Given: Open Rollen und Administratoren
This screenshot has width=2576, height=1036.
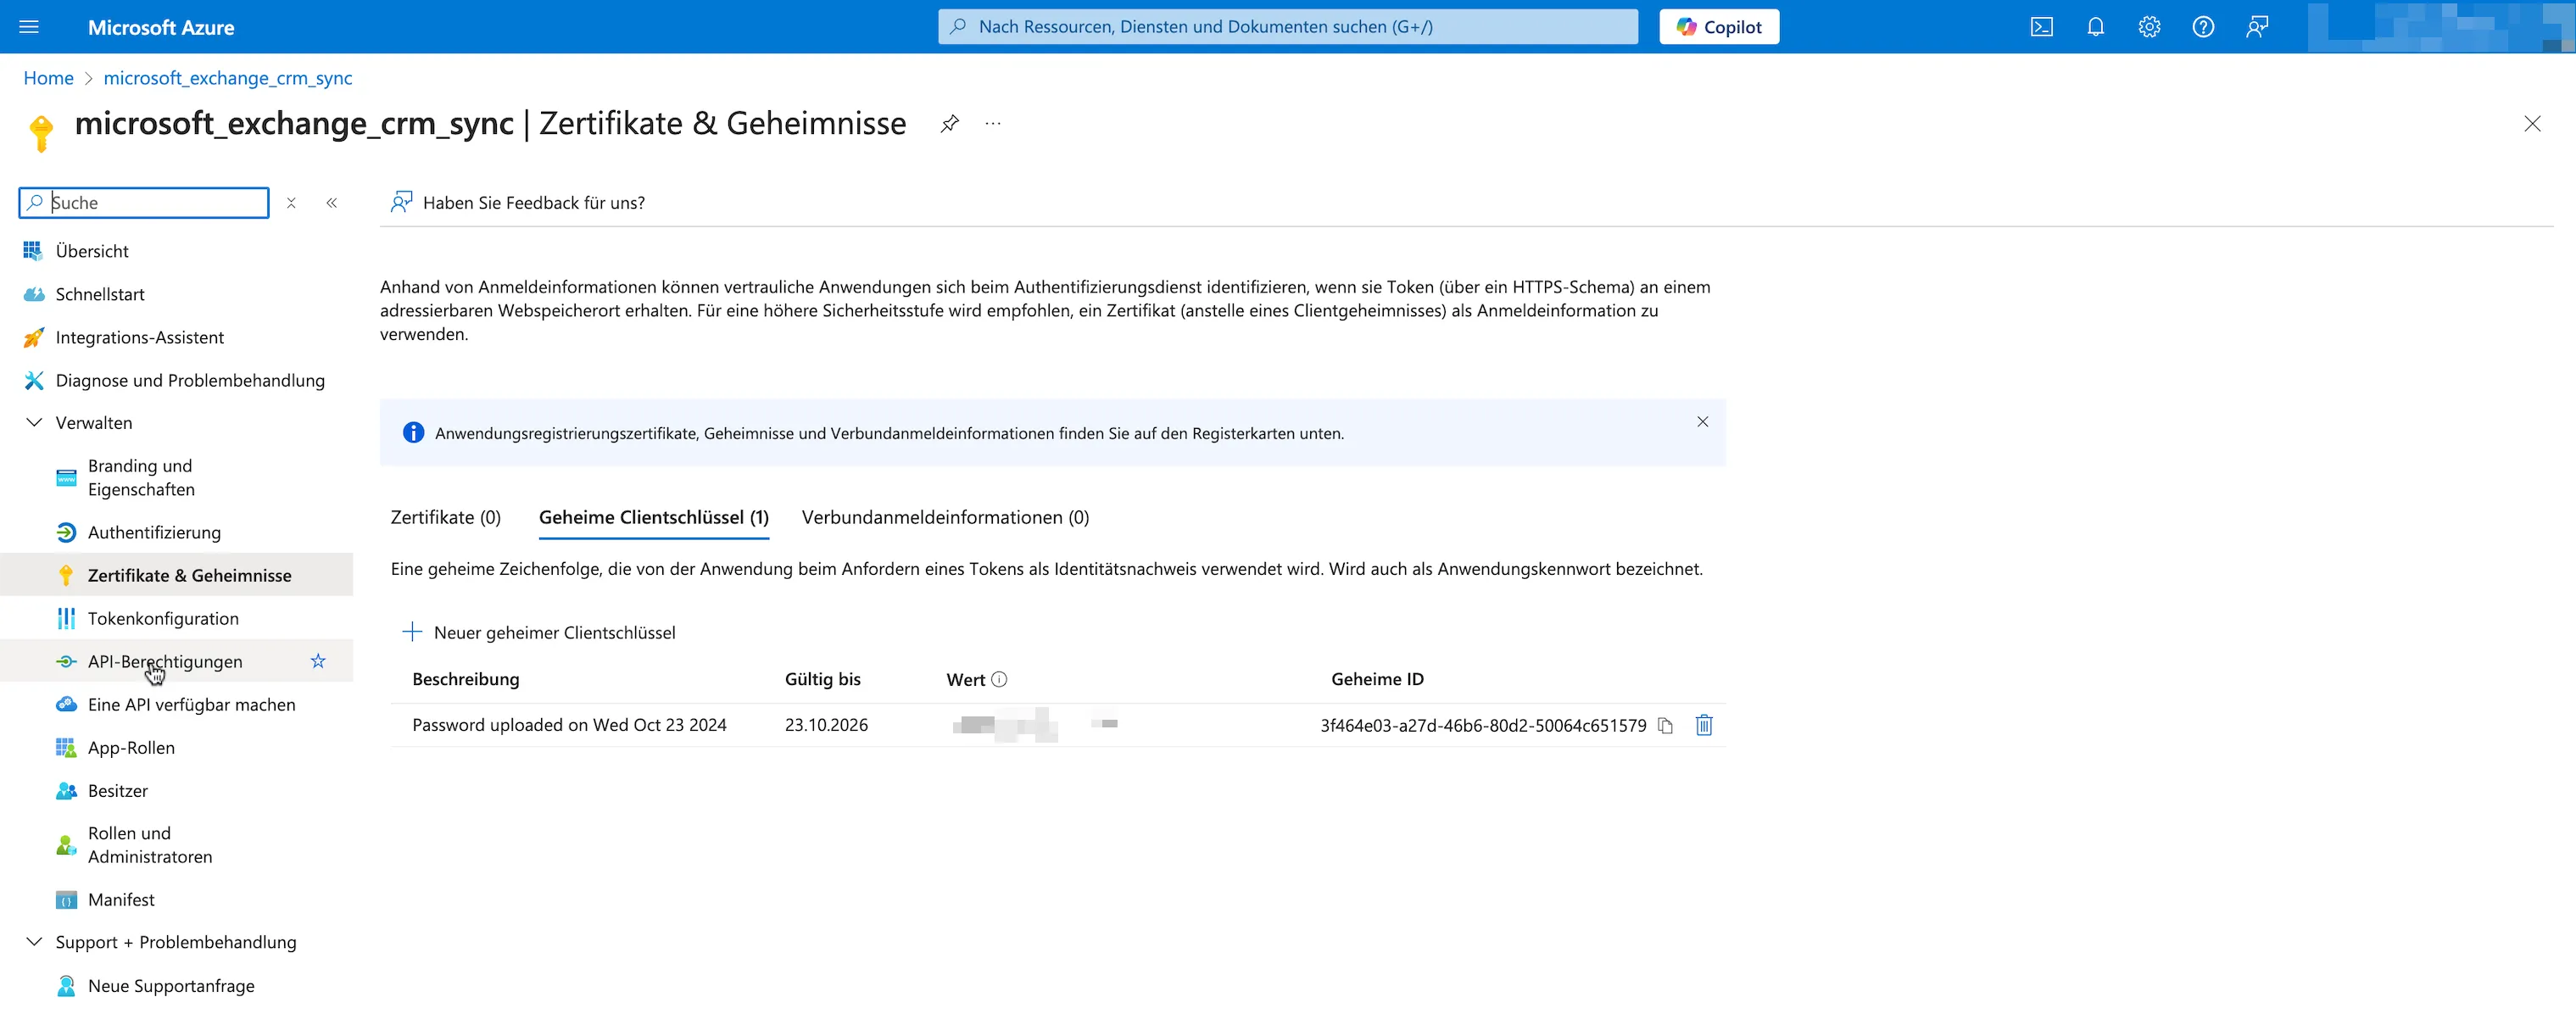Looking at the screenshot, I should click(150, 846).
